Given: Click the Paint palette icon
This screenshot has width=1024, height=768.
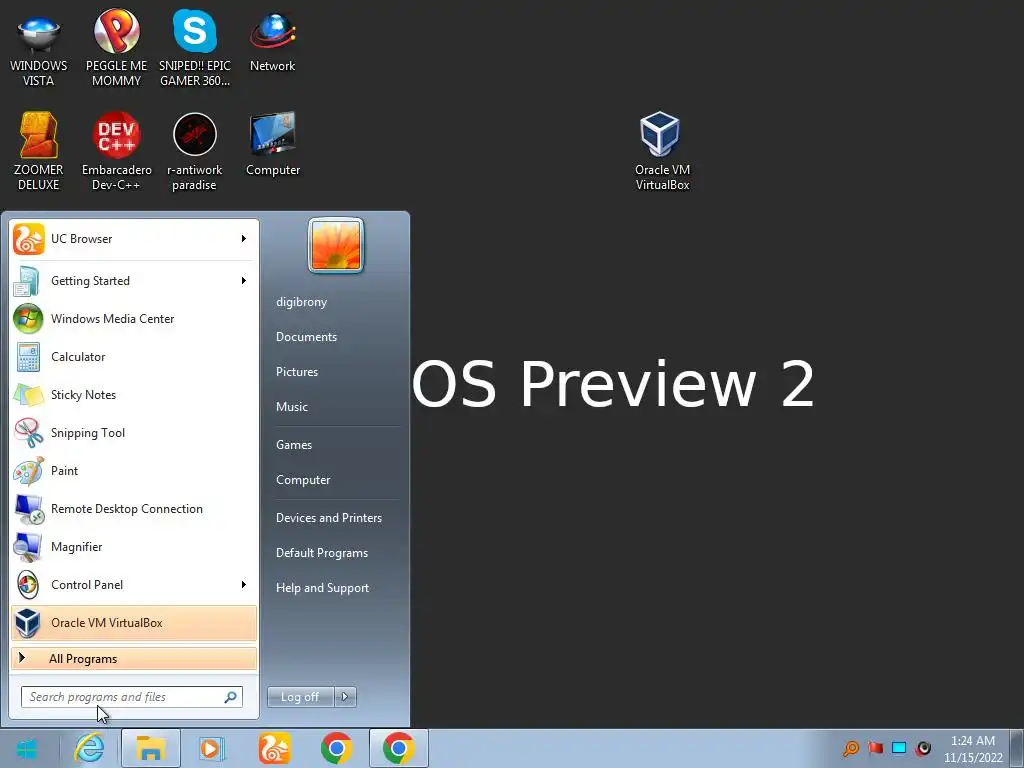Looking at the screenshot, I should [28, 471].
